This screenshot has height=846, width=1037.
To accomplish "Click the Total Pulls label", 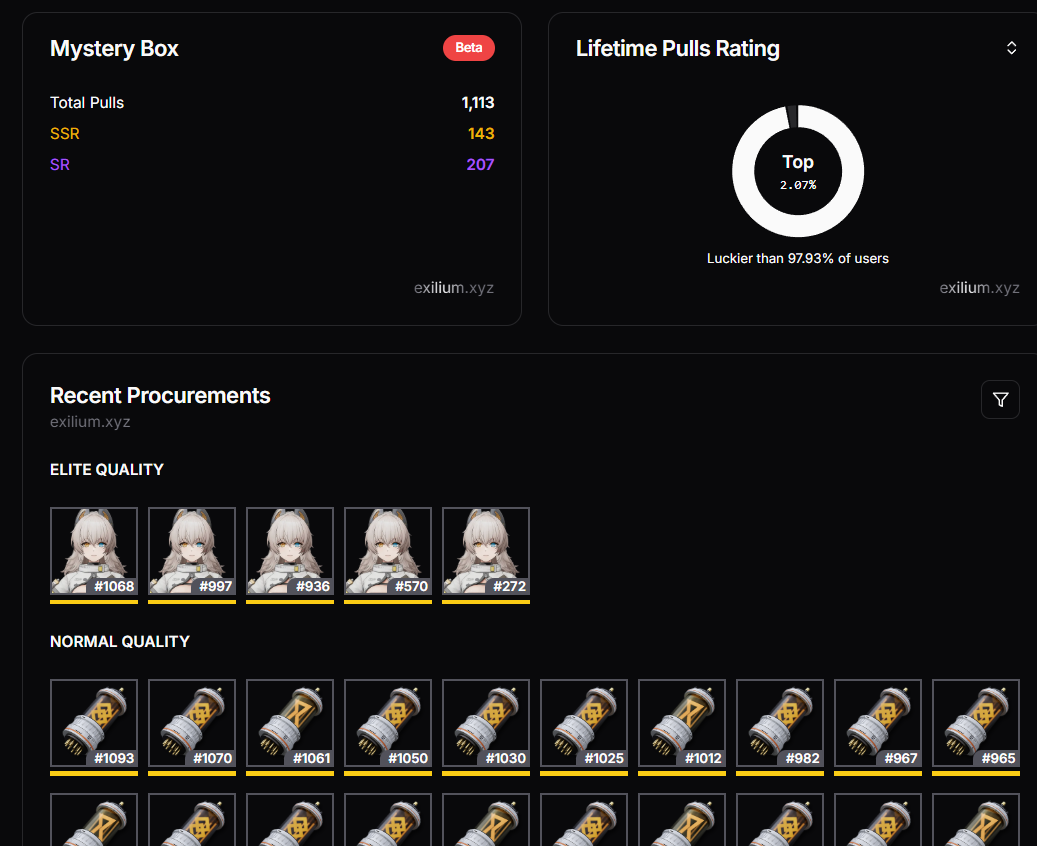I will (x=87, y=103).
